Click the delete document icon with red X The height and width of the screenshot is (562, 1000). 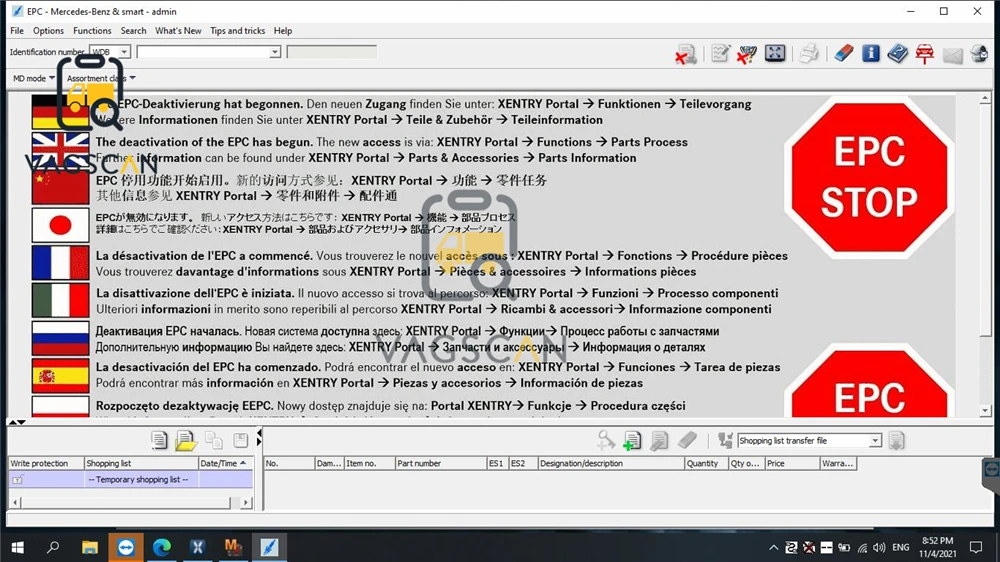pos(686,54)
